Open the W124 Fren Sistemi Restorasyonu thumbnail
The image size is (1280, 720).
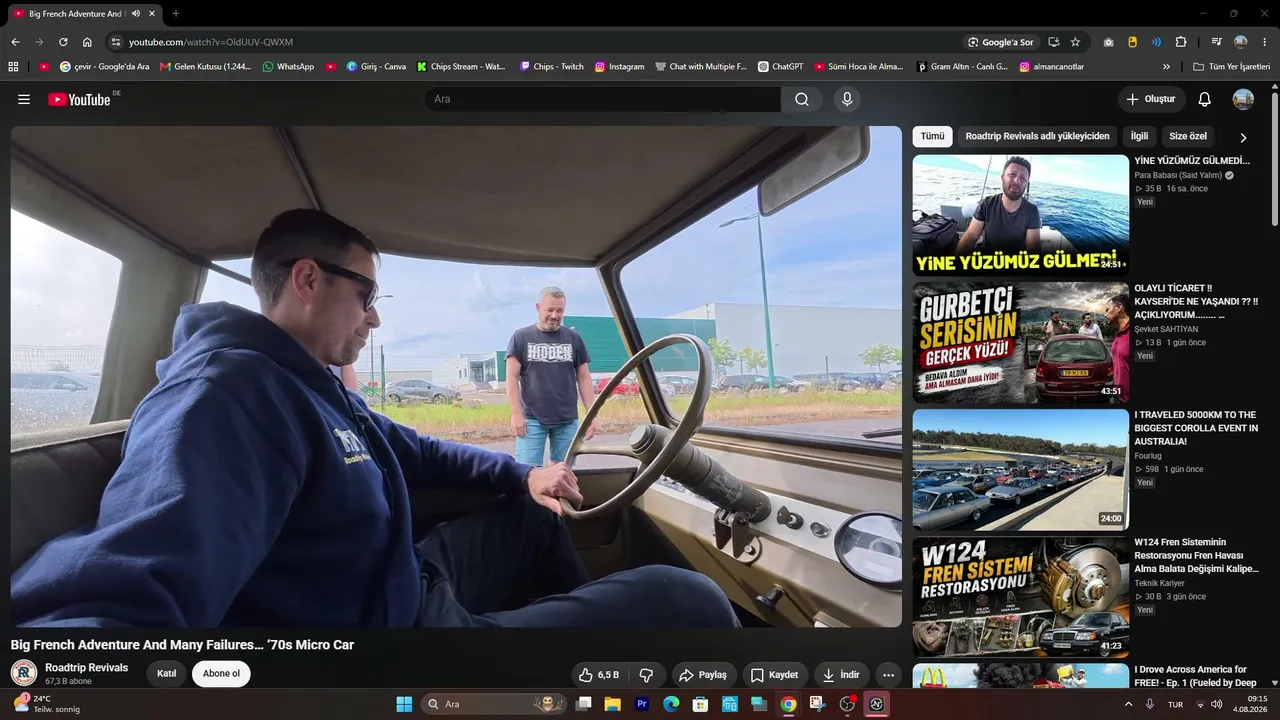coord(1021,597)
